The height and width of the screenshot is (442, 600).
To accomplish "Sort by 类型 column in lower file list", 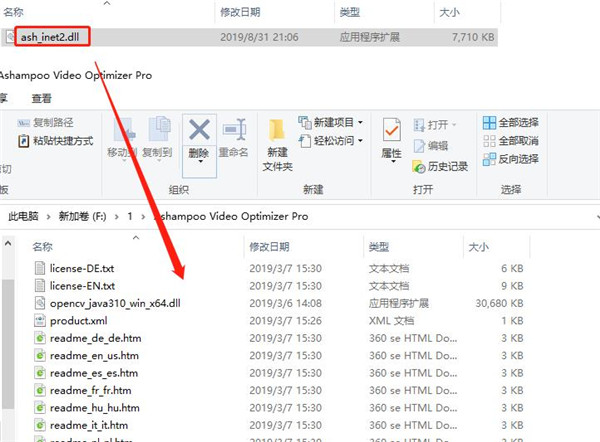I will click(x=379, y=247).
